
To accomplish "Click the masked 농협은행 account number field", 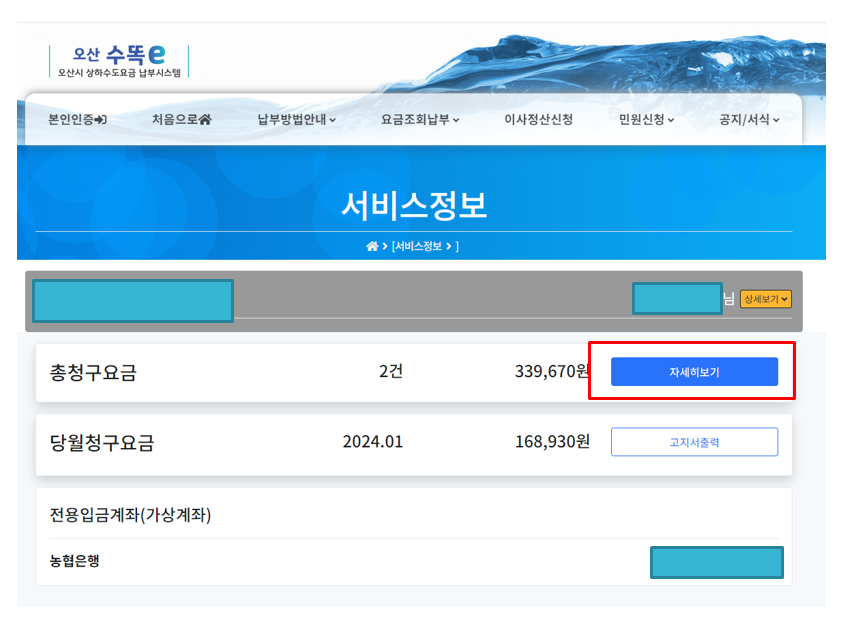I will click(x=717, y=562).
